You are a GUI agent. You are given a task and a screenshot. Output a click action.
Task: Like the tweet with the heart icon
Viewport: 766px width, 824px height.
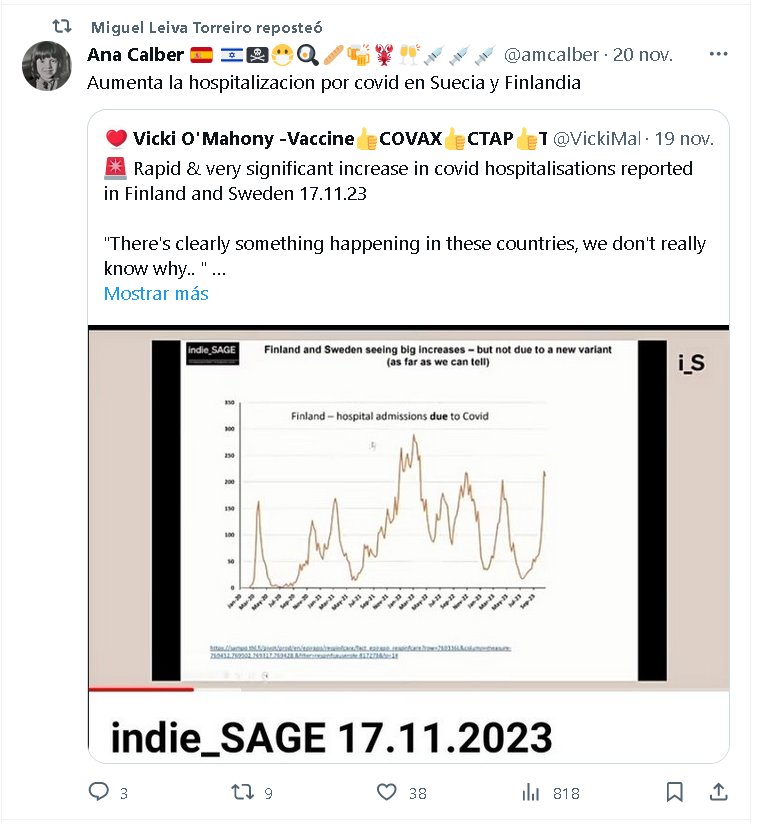click(x=387, y=792)
